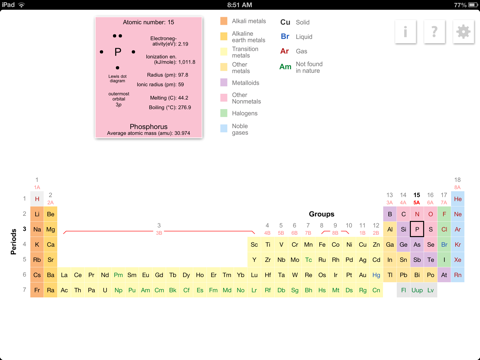The width and height of the screenshot is (480, 360).
Task: Select group 15 column header
Action: click(x=417, y=198)
